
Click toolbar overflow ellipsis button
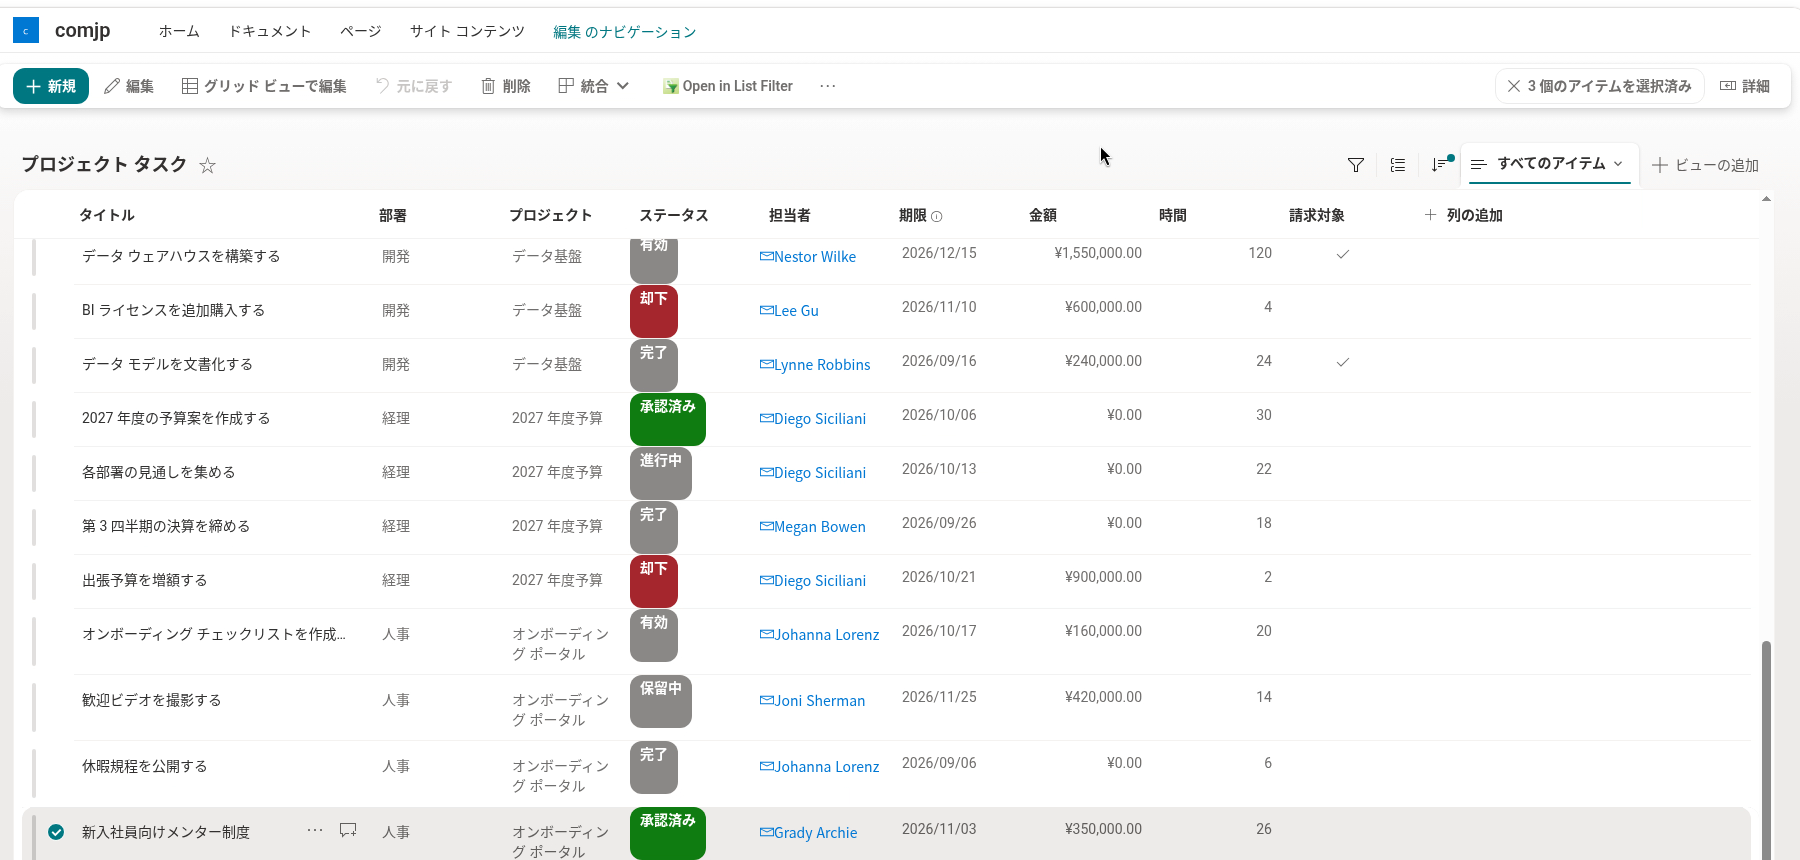click(x=828, y=86)
